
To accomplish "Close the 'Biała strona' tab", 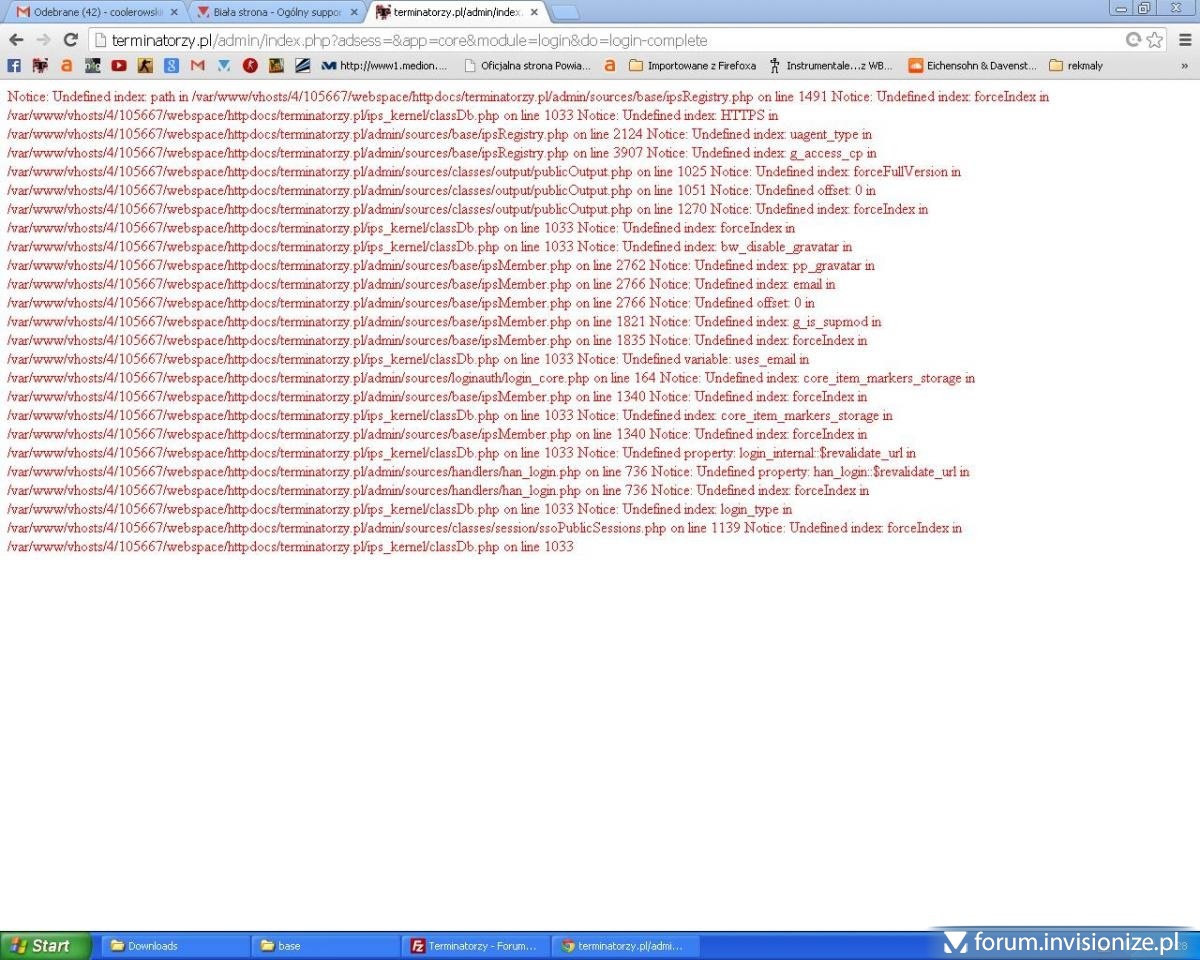I will point(354,12).
